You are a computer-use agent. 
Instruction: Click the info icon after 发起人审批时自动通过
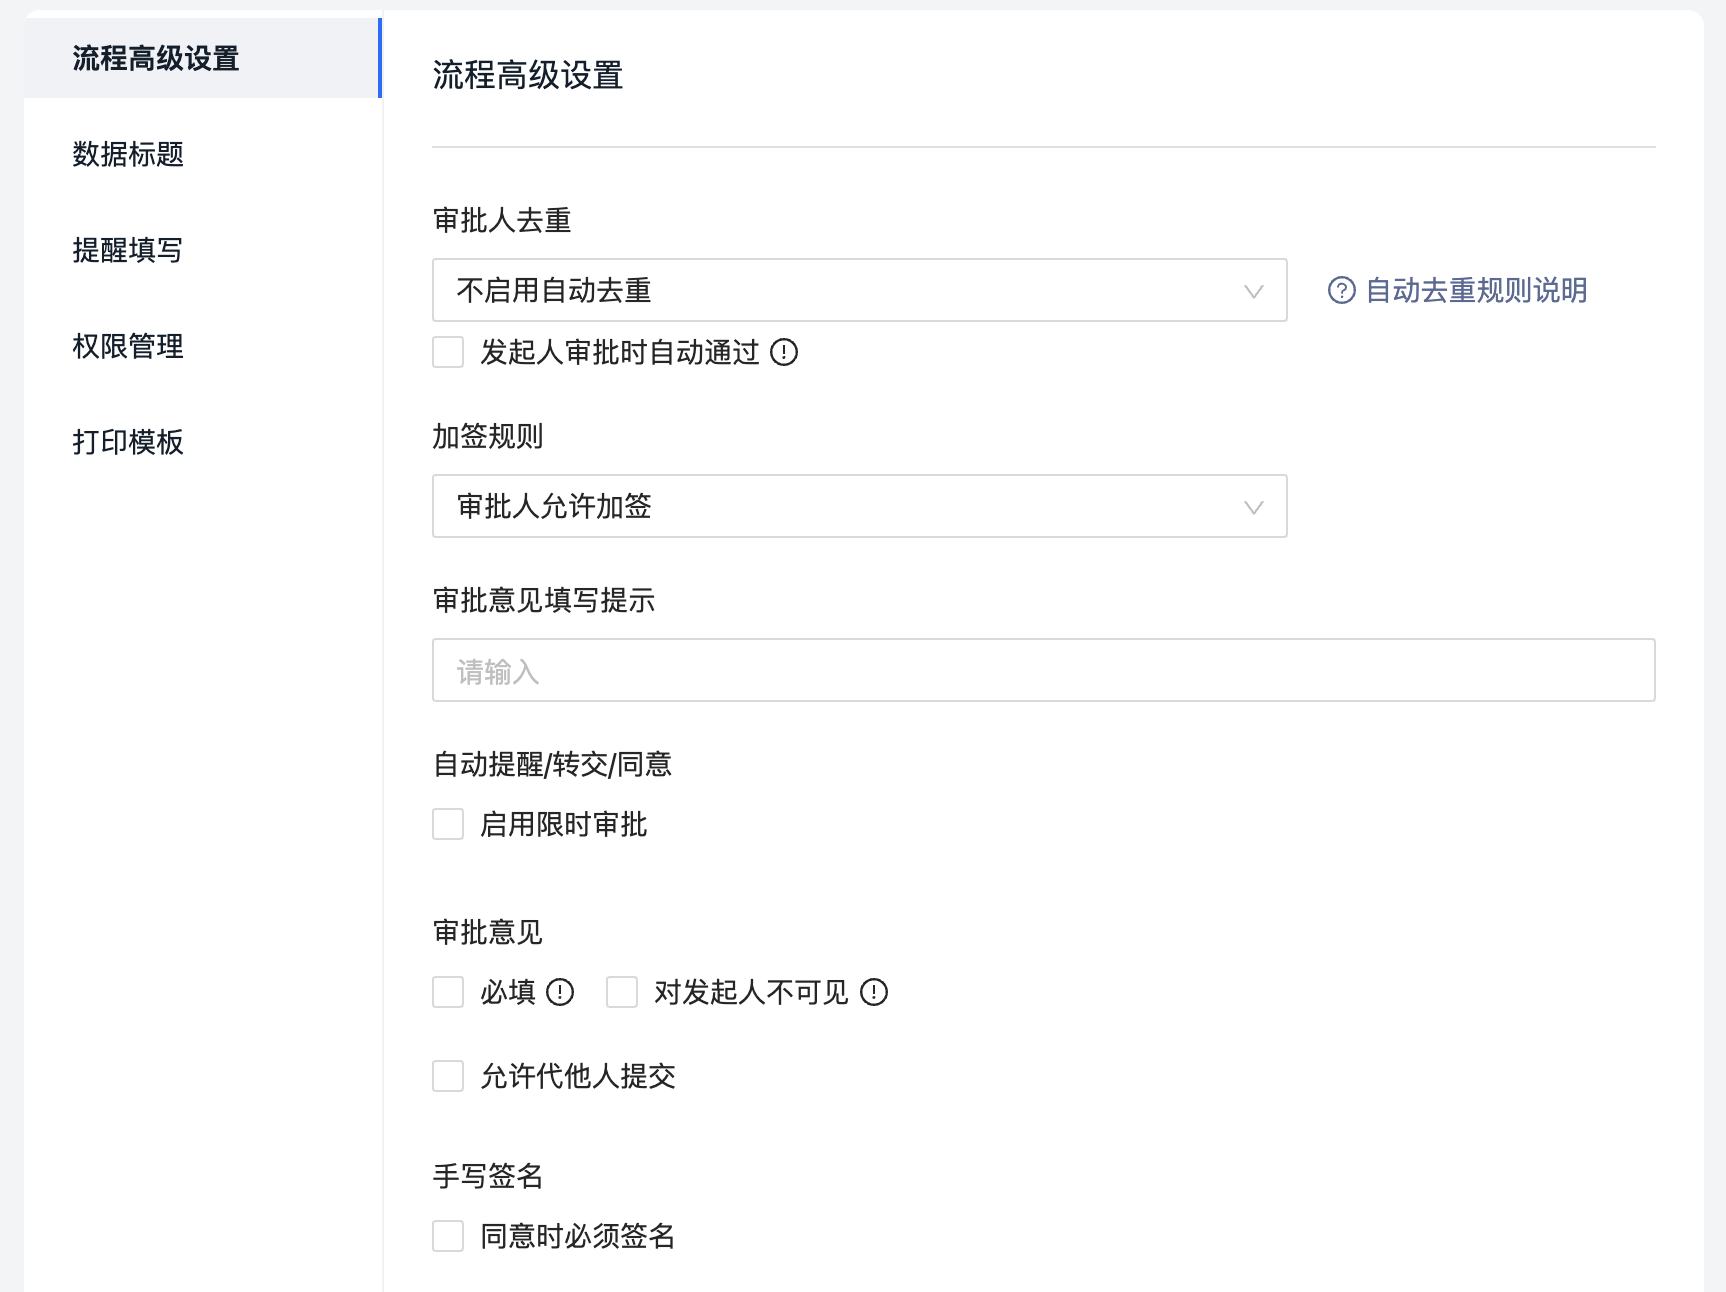pyautogui.click(x=786, y=353)
